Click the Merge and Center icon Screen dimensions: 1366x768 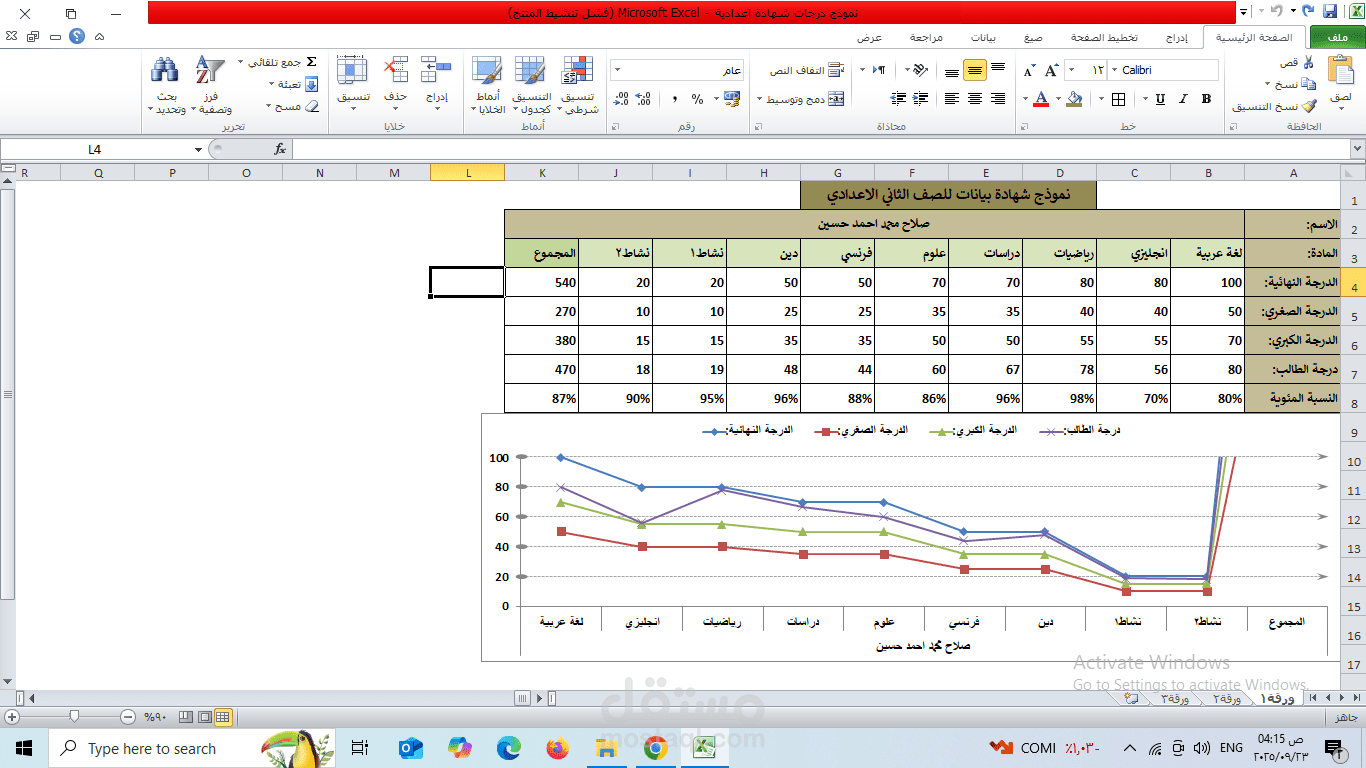[835, 99]
